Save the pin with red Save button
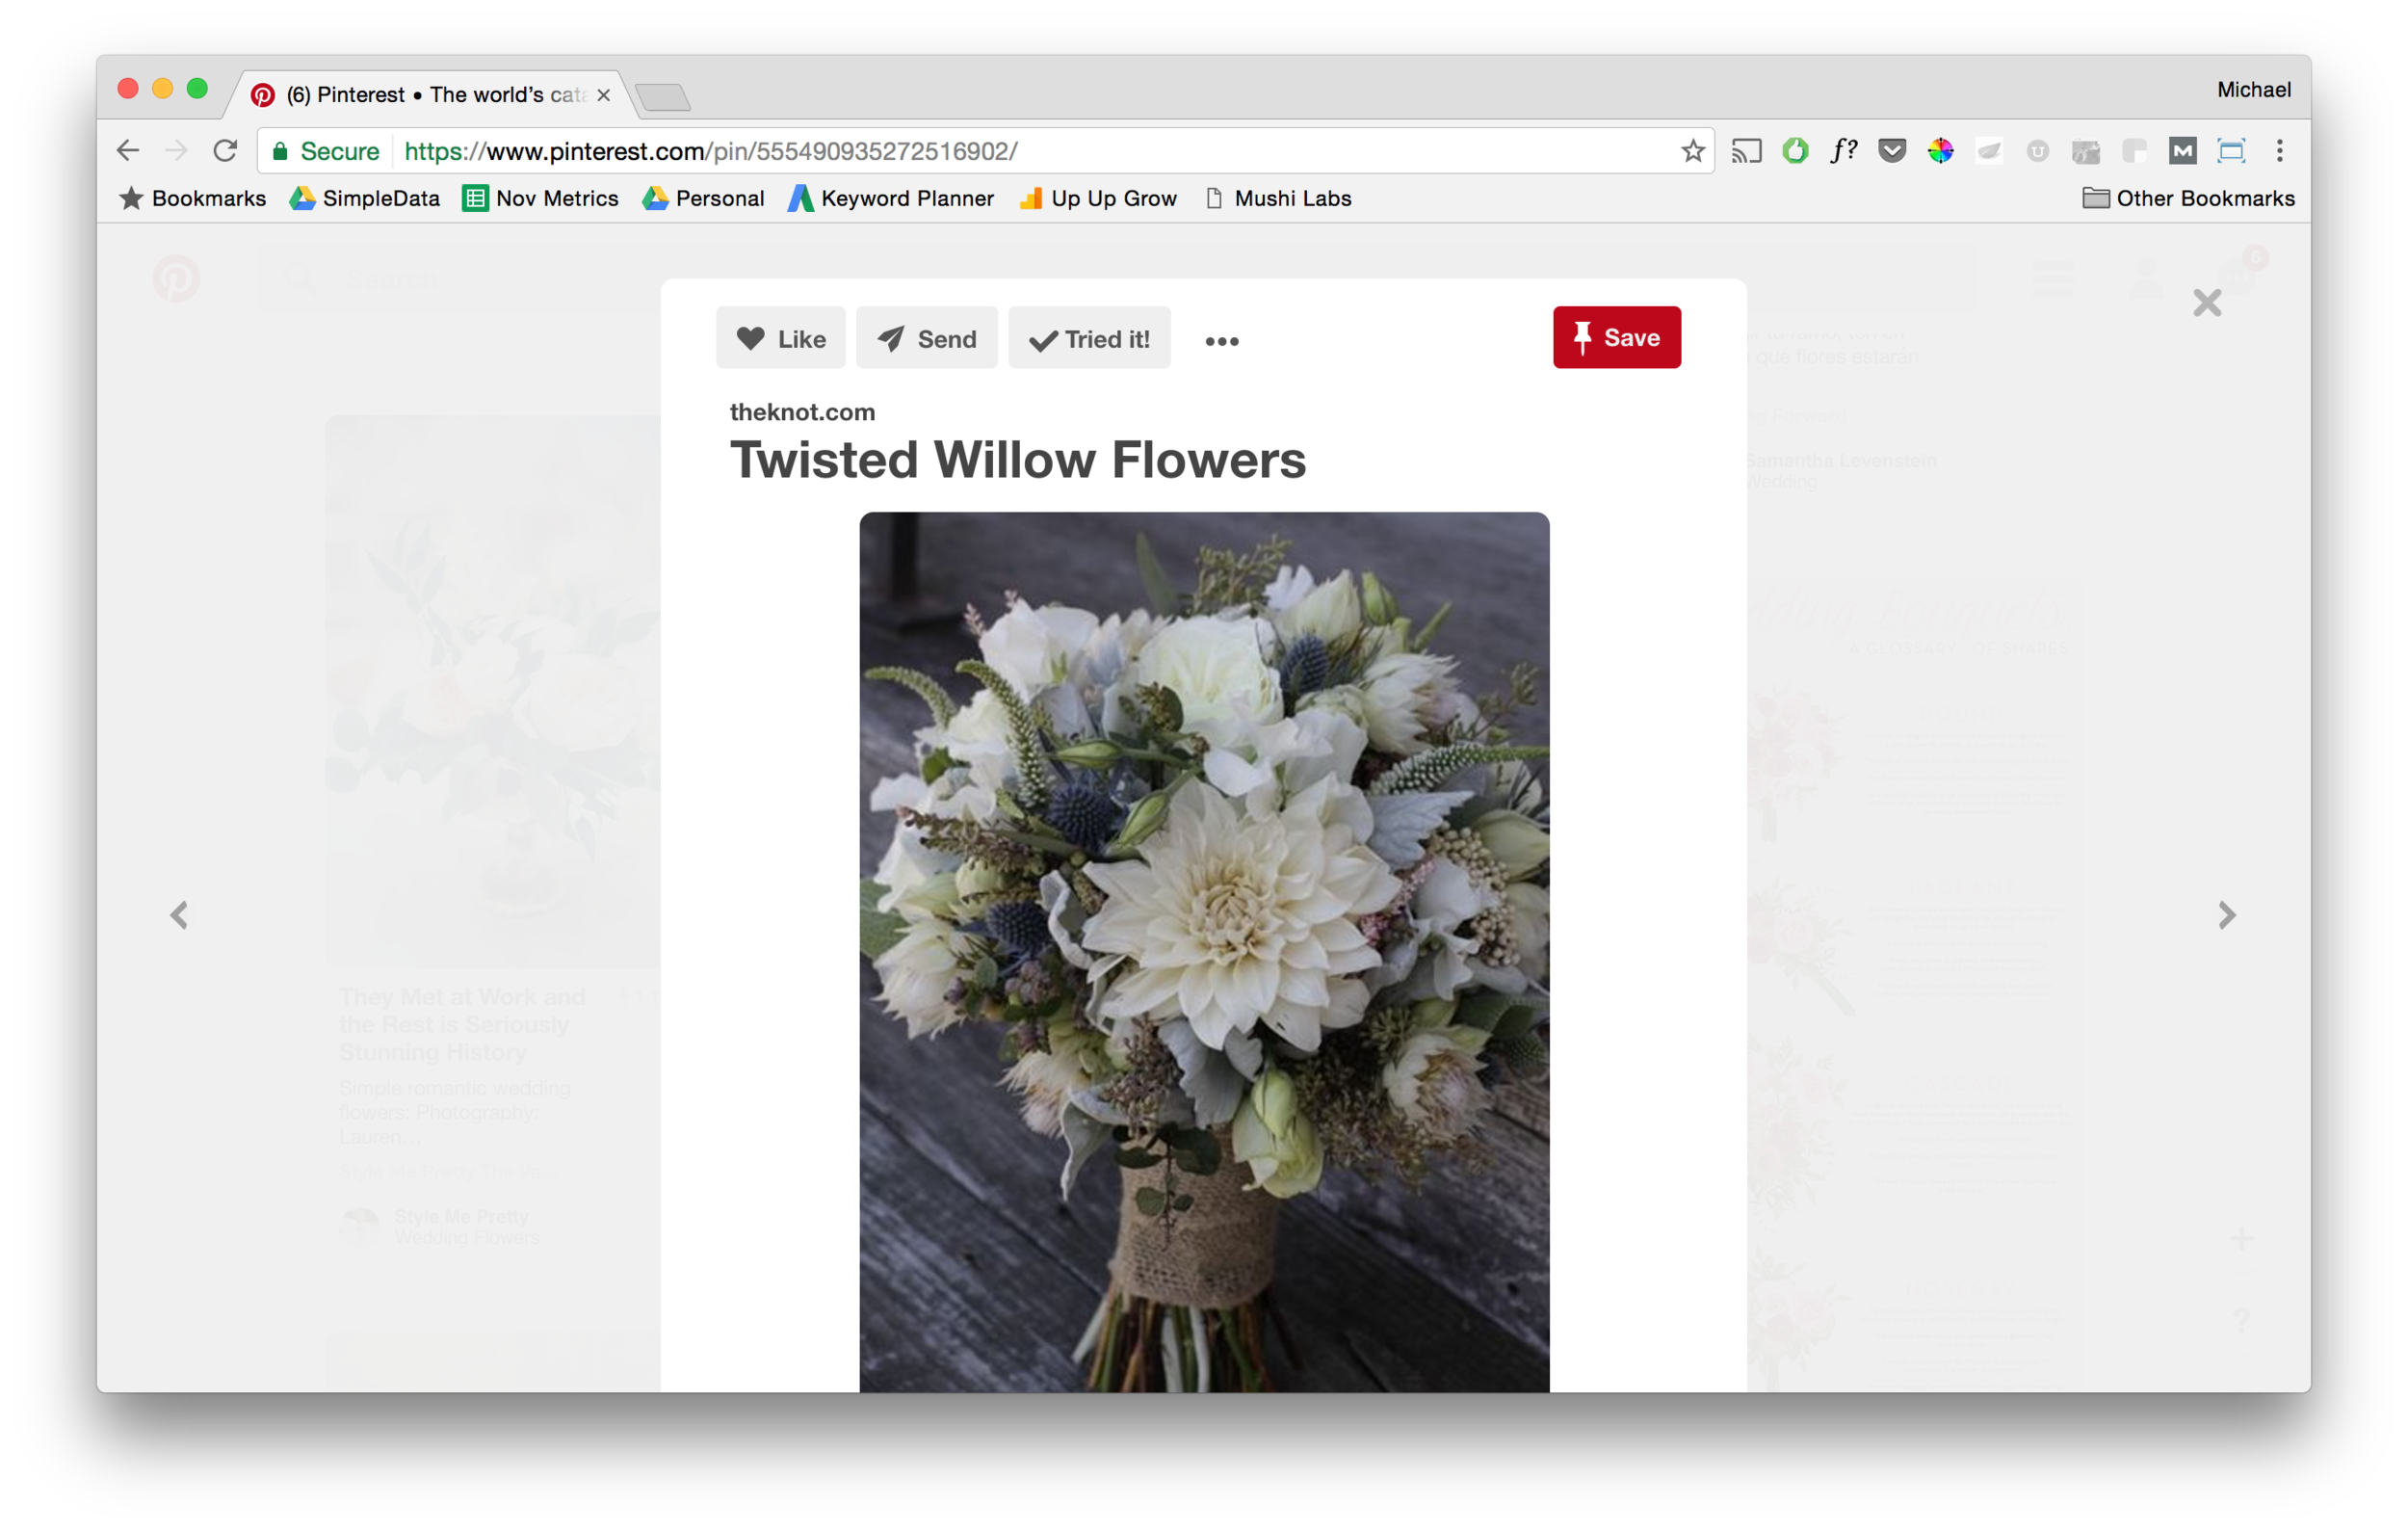 coord(1617,338)
